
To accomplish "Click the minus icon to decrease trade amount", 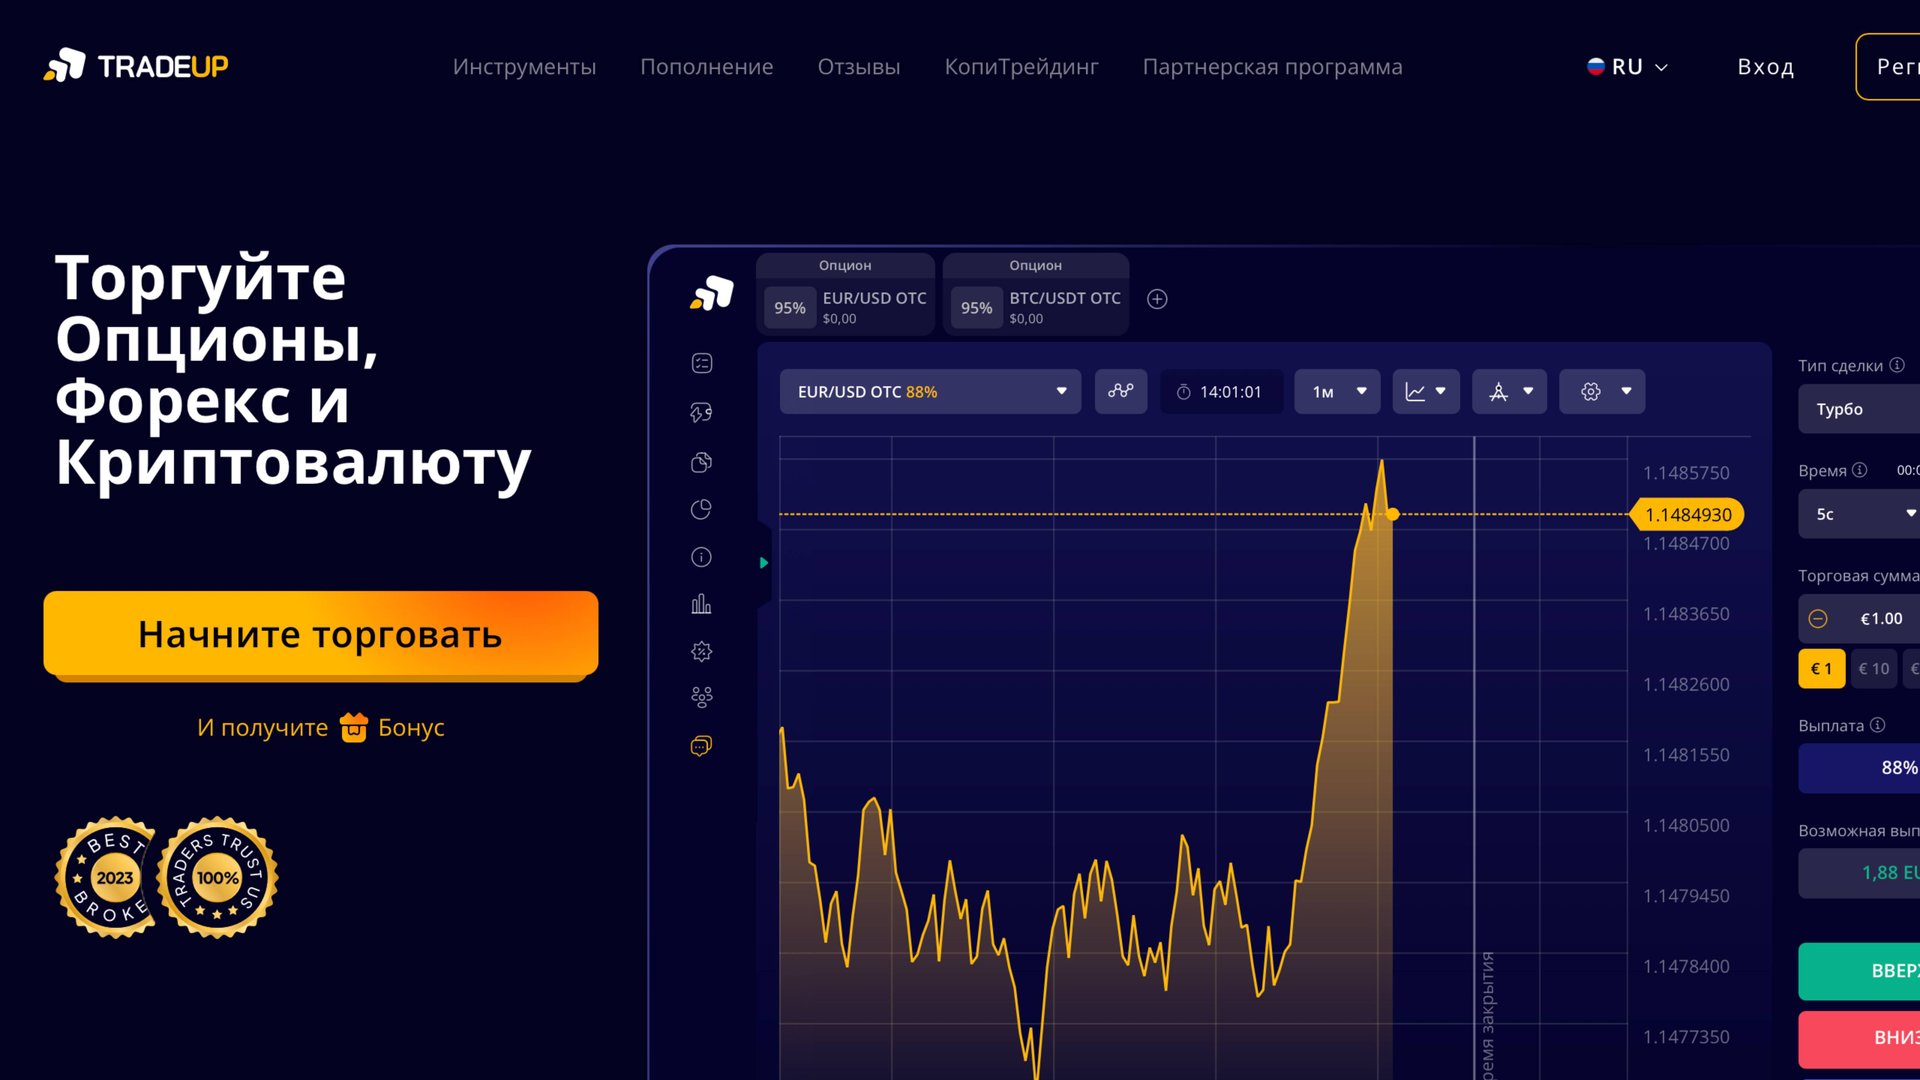I will (1818, 619).
